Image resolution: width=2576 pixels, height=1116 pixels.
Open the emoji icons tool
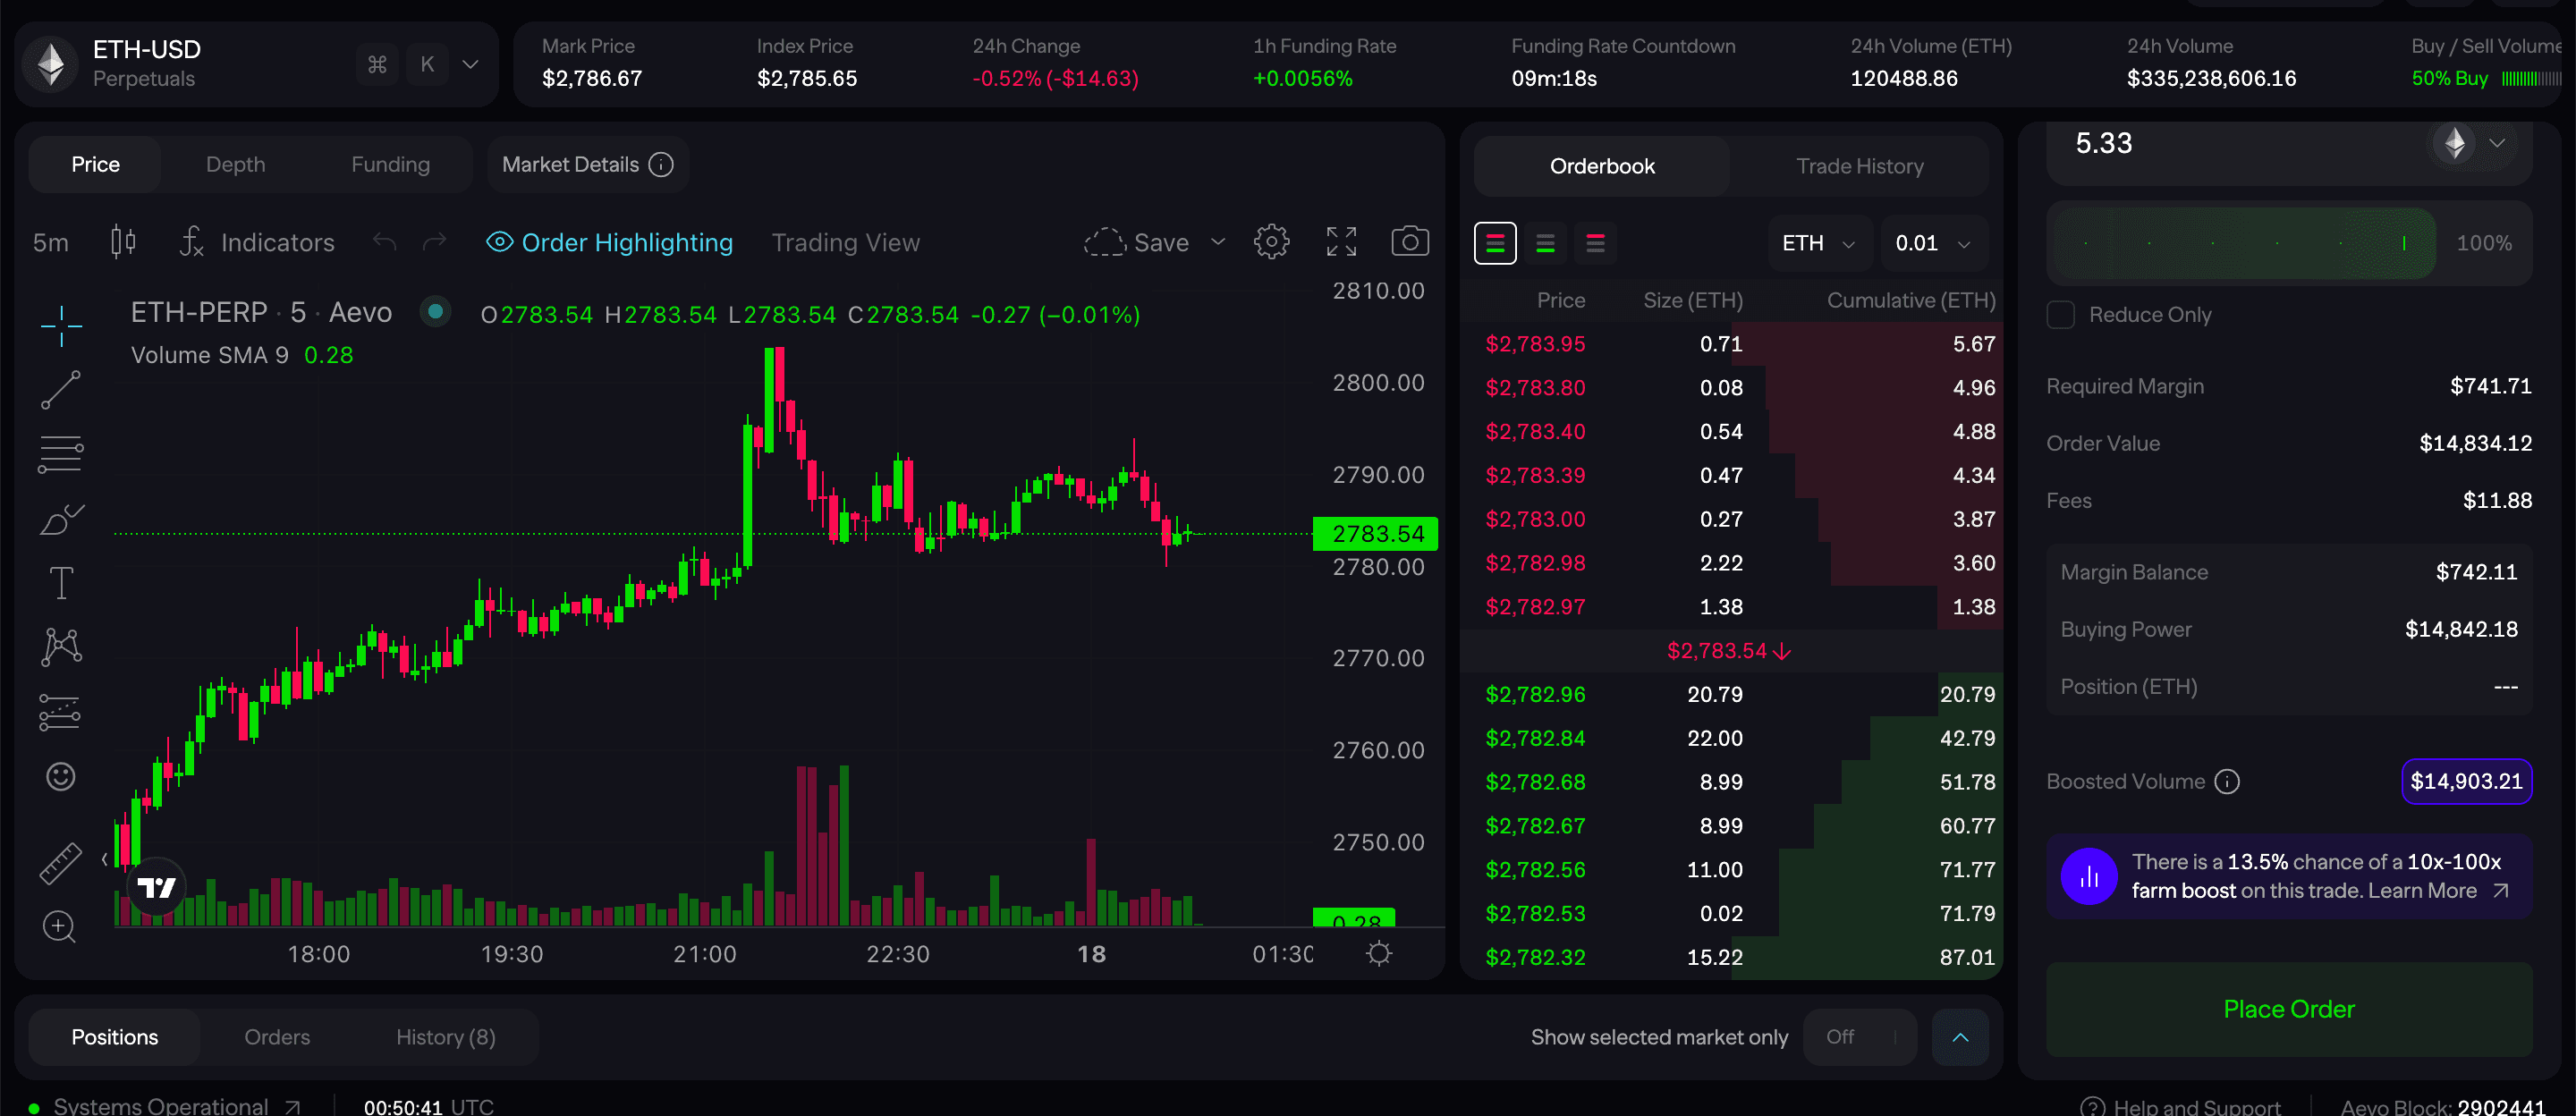click(61, 776)
